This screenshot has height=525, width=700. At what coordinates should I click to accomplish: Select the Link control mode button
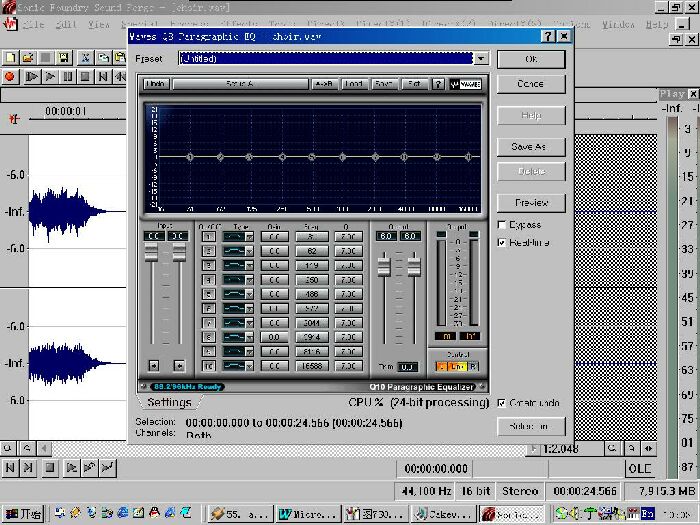(457, 367)
